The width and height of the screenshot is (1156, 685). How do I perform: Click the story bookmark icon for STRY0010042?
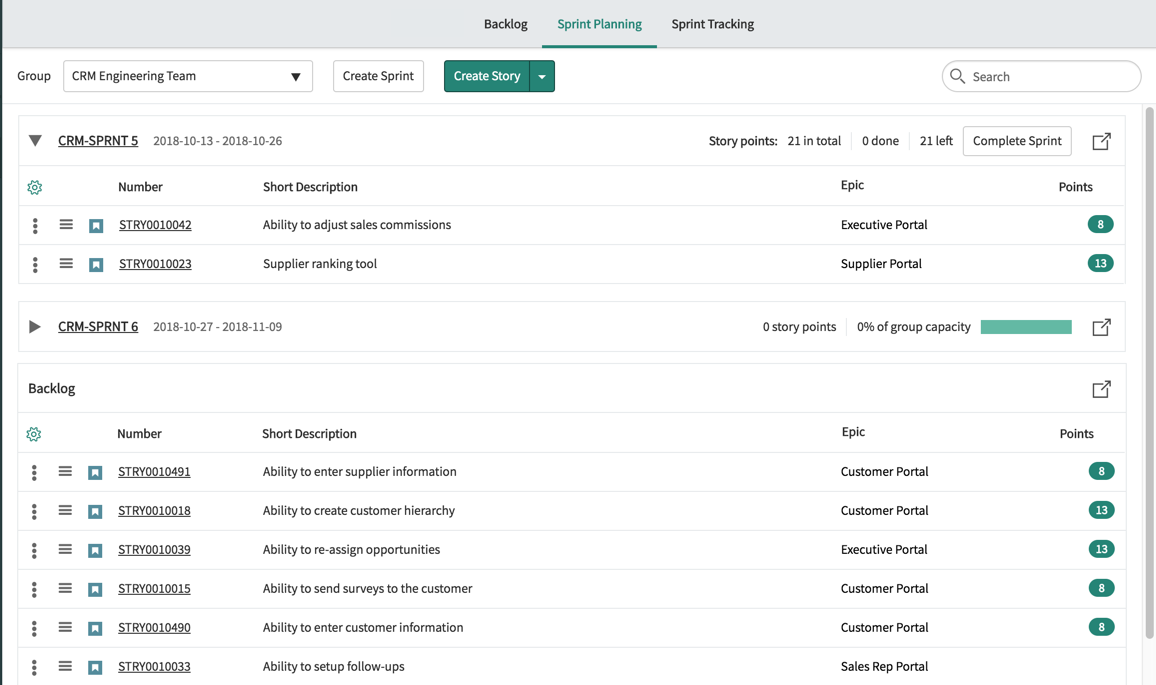tap(96, 226)
